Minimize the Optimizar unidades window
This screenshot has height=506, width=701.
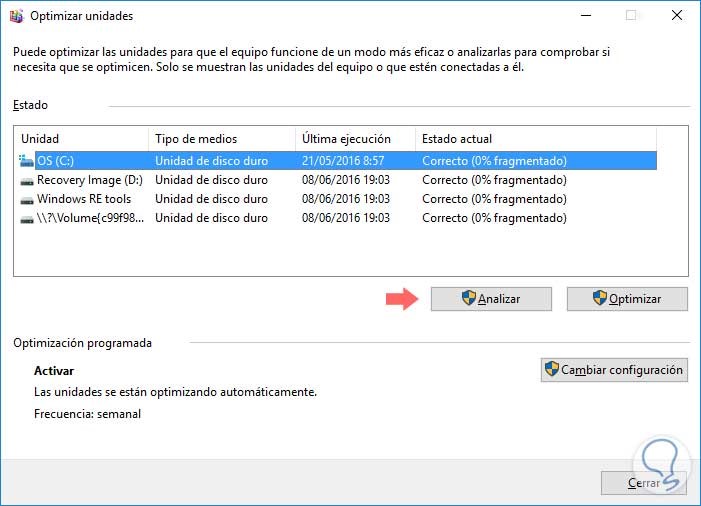(584, 16)
